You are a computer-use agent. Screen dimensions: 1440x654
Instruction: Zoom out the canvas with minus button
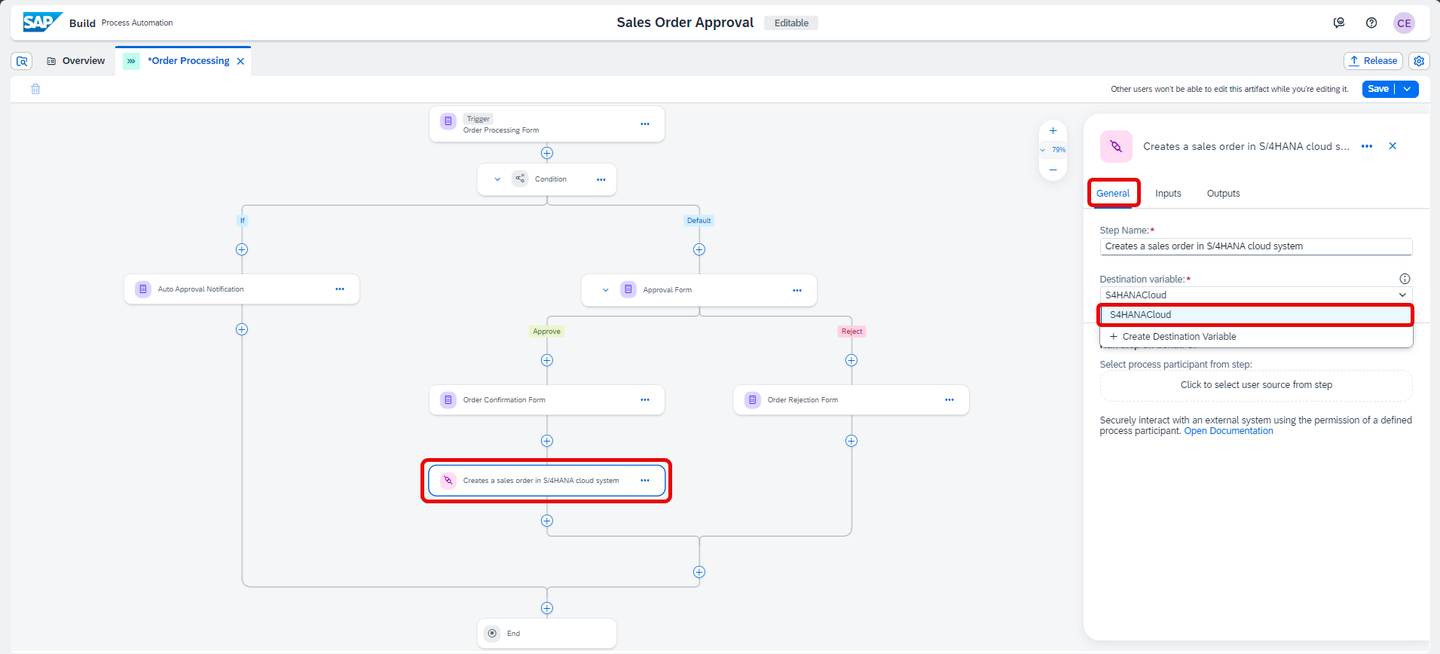[x=1052, y=170]
